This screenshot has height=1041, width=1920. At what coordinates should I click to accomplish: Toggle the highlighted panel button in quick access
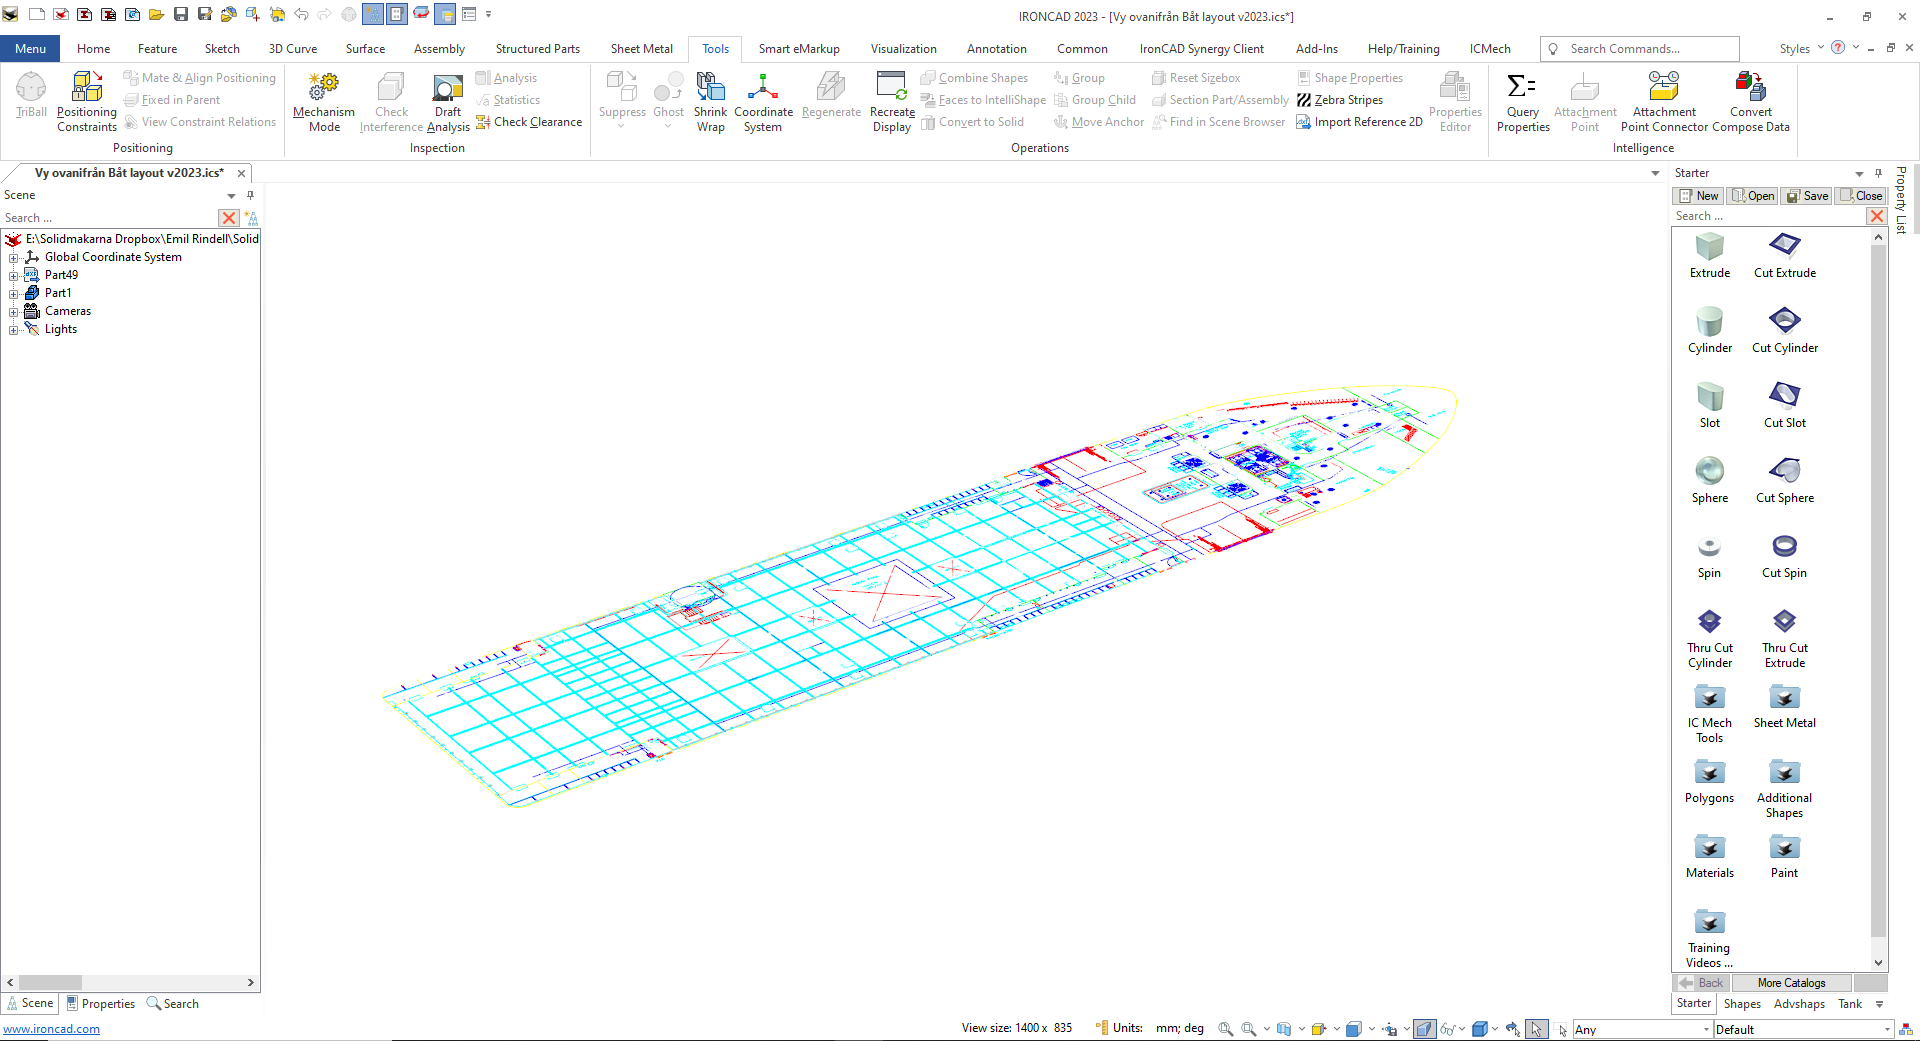pos(445,14)
